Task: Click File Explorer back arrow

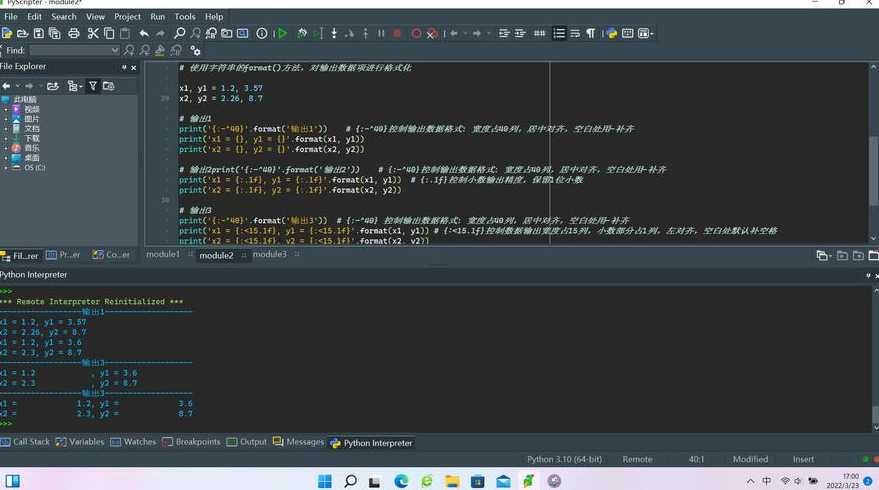Action: [6, 86]
